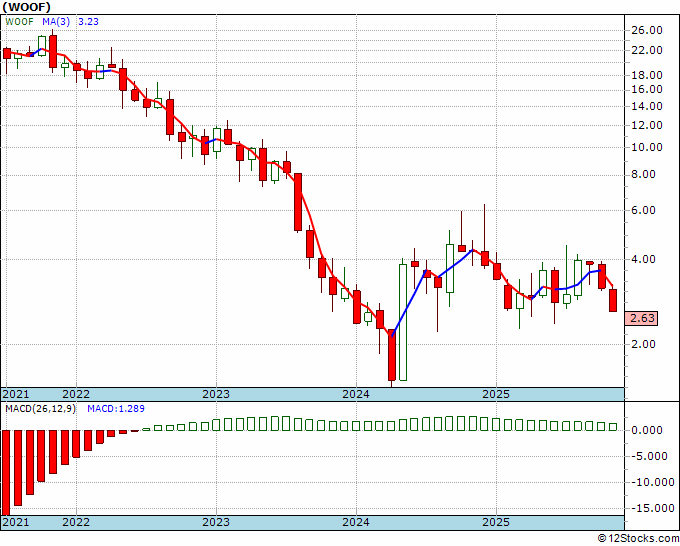Click the 2021 label on the price chart axis
The height and width of the screenshot is (546, 680).
click(16, 394)
